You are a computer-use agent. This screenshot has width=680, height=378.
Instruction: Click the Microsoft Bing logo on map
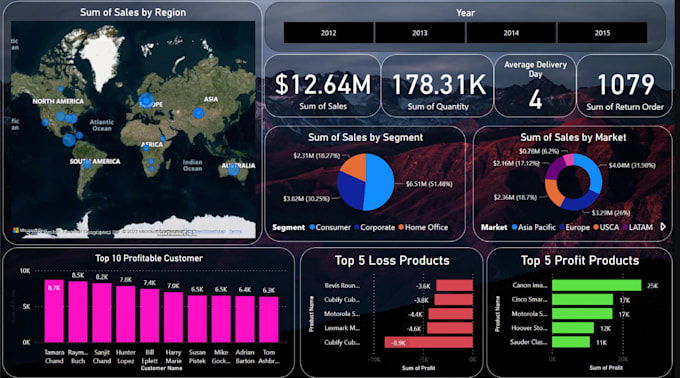tap(29, 231)
